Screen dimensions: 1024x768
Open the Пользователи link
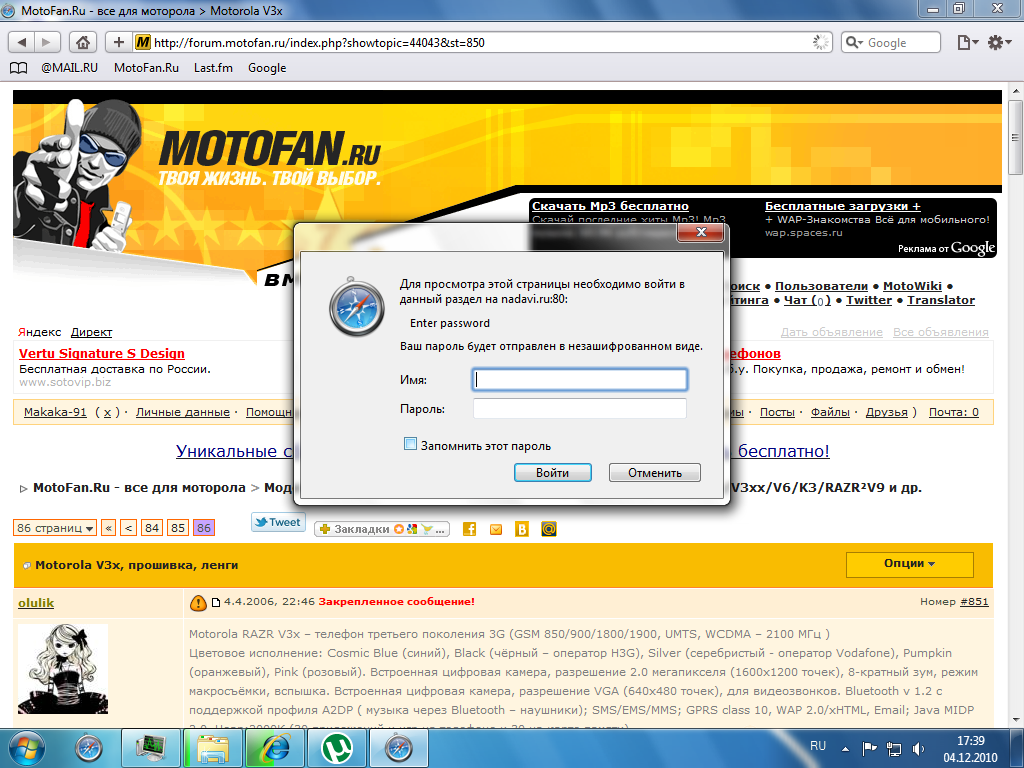(x=821, y=286)
